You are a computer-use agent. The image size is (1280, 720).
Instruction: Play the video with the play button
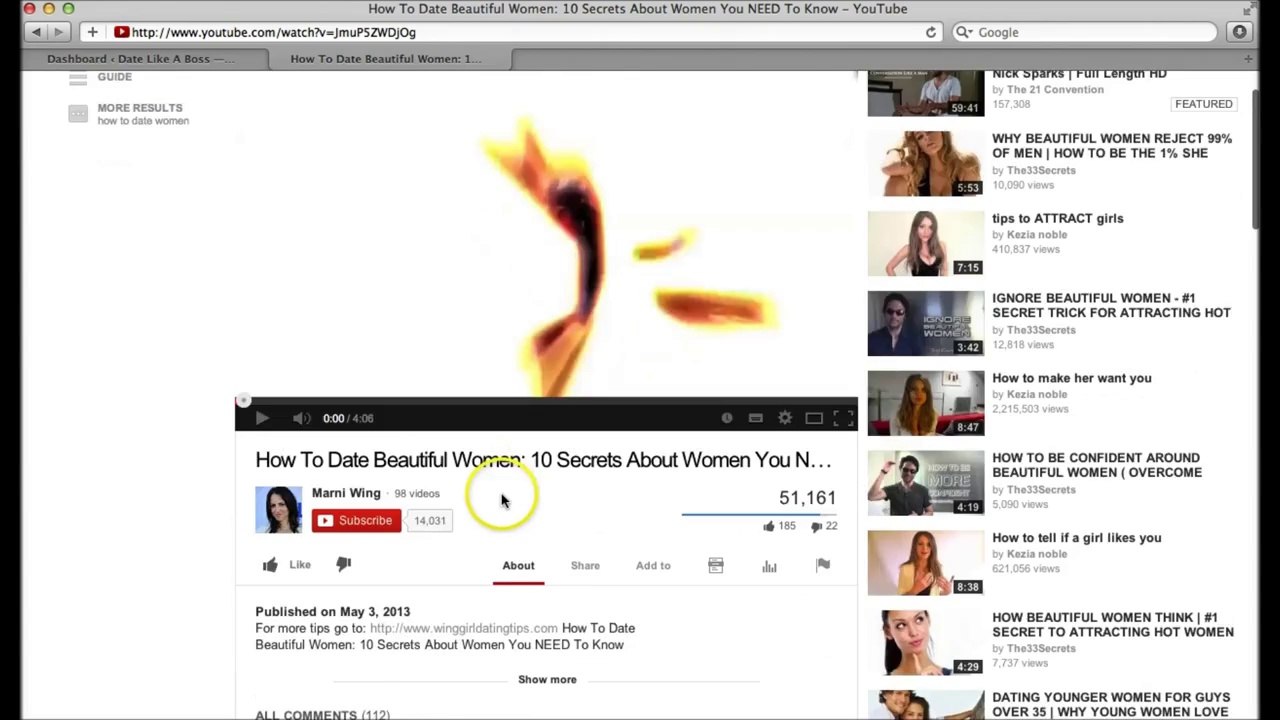pos(262,418)
